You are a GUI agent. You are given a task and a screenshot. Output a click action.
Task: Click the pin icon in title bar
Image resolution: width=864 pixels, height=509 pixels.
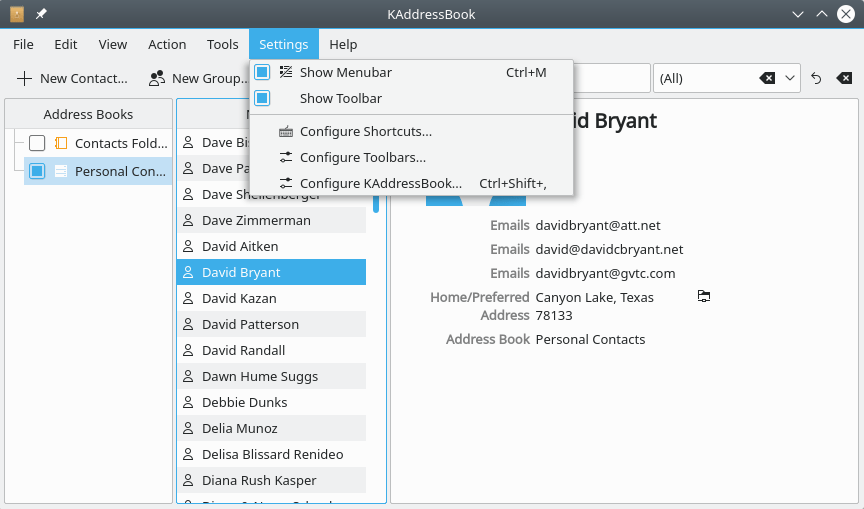tap(41, 14)
